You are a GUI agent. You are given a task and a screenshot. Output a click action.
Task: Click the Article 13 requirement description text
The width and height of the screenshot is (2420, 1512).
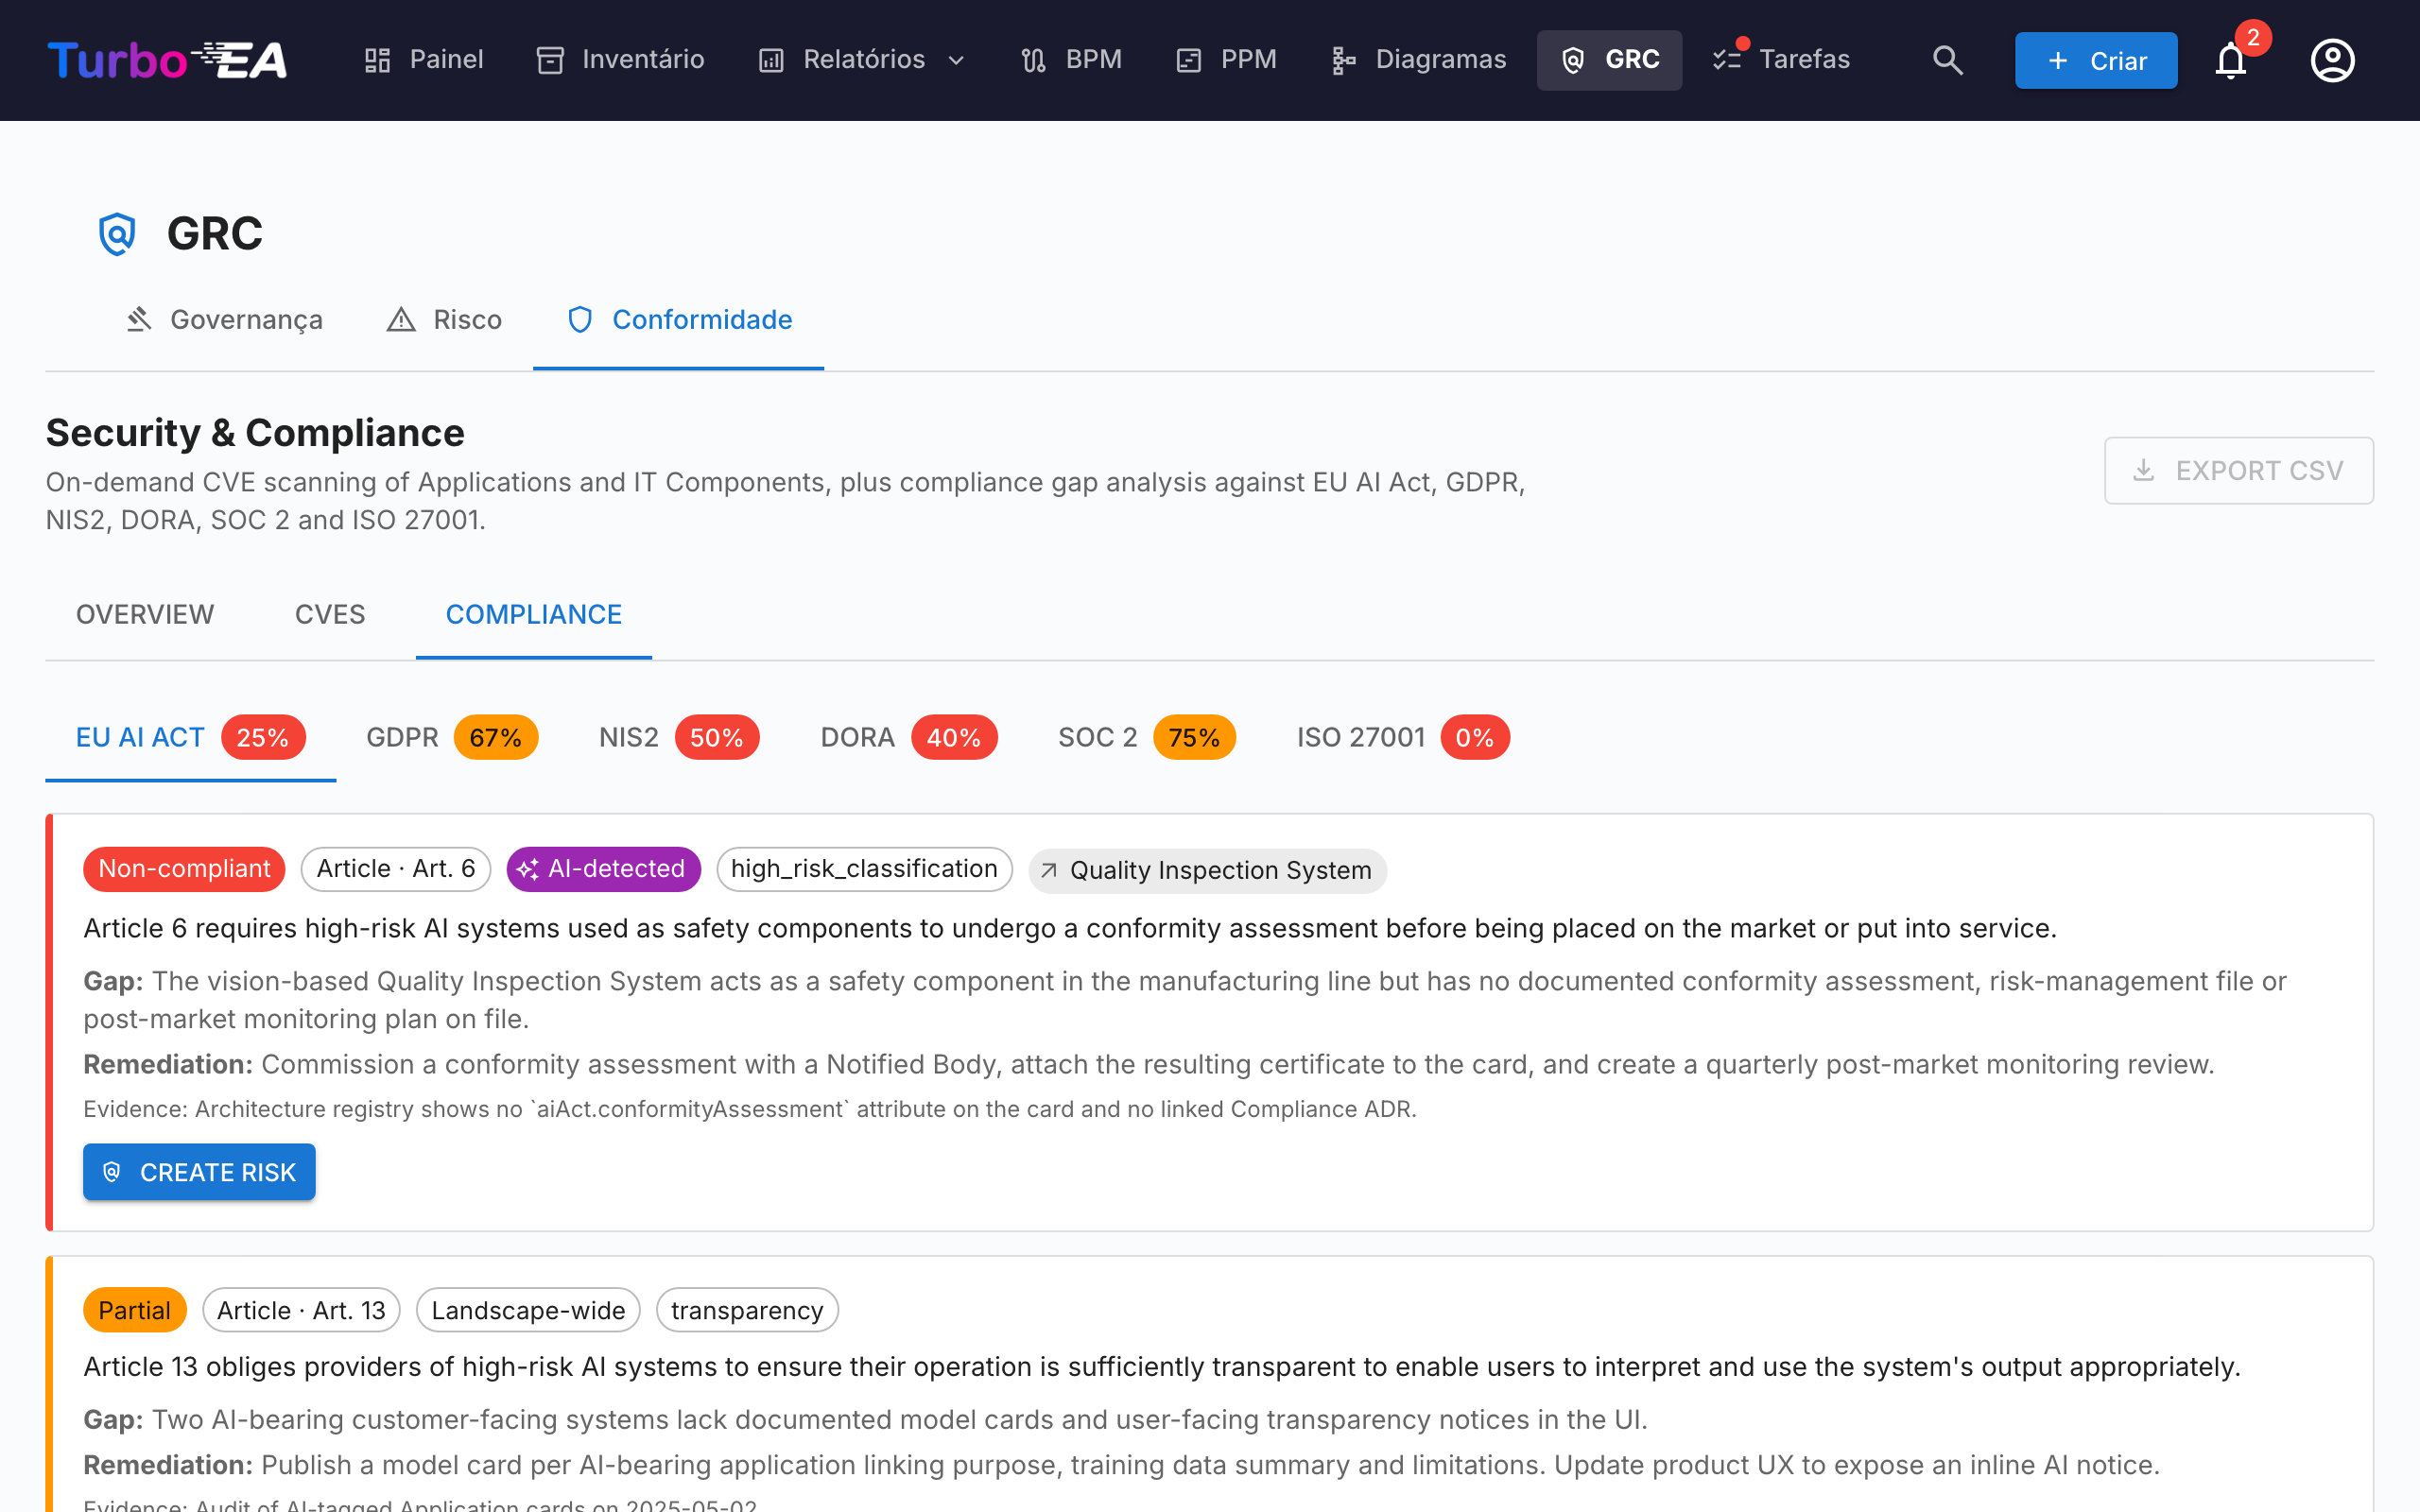pyautogui.click(x=1162, y=1367)
